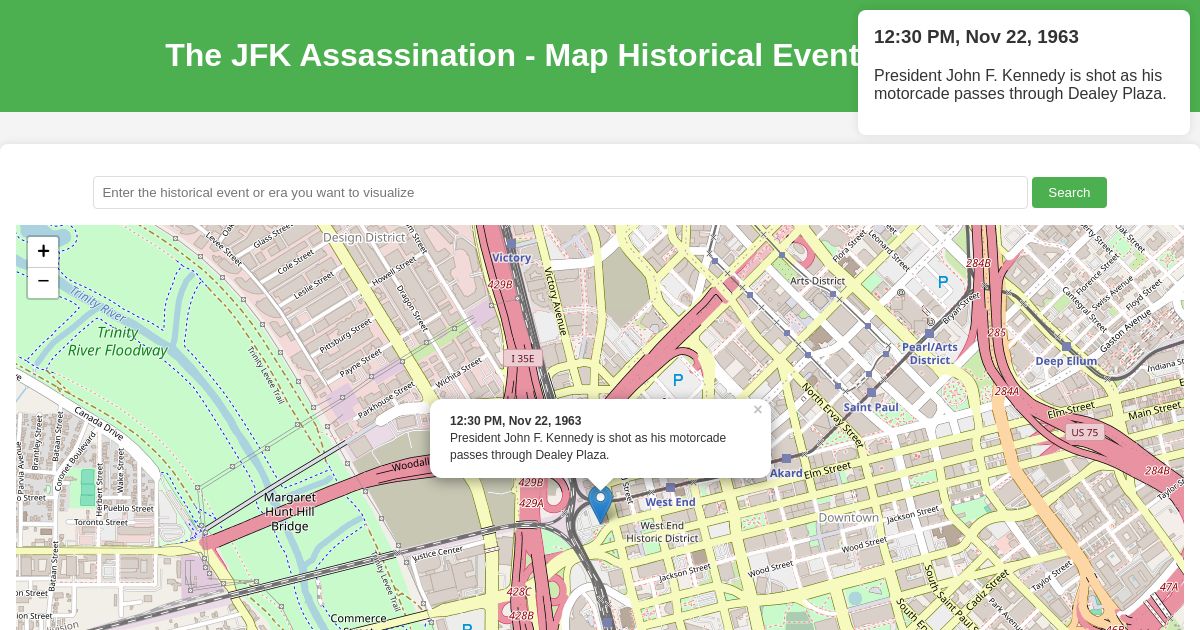The width and height of the screenshot is (1200, 630).
Task: Click the Deep Ellum neighborhood label
Action: click(x=1066, y=361)
